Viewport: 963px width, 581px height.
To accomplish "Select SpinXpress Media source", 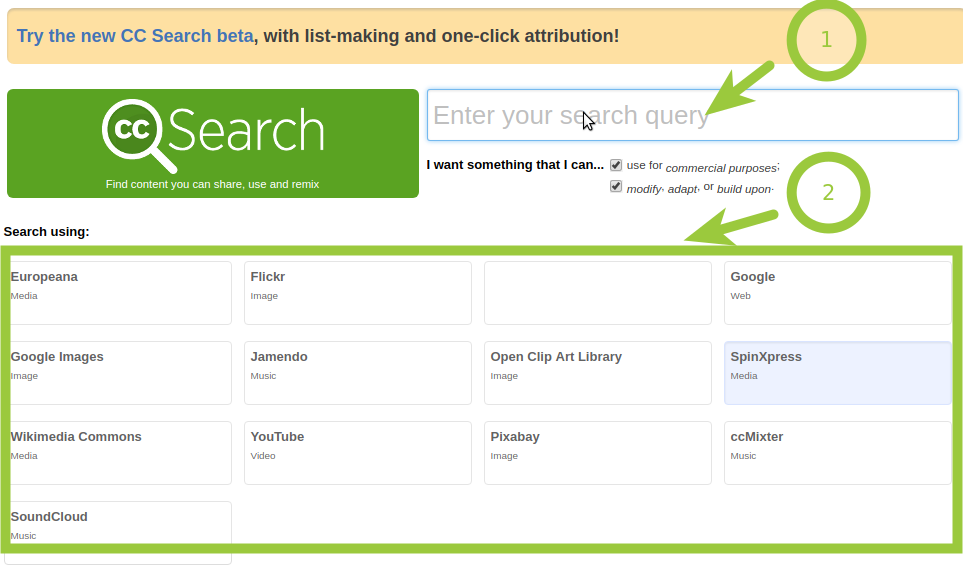I will click(838, 373).
